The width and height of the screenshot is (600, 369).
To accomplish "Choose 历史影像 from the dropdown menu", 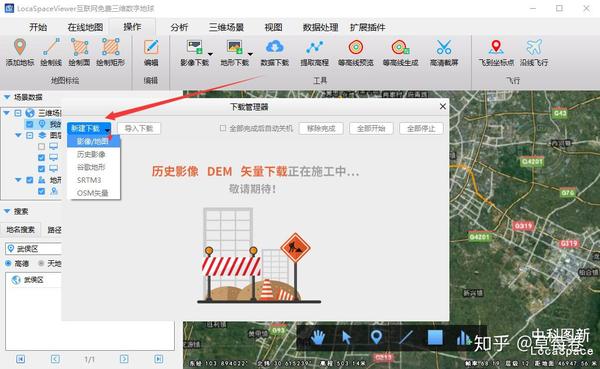I will pos(94,154).
